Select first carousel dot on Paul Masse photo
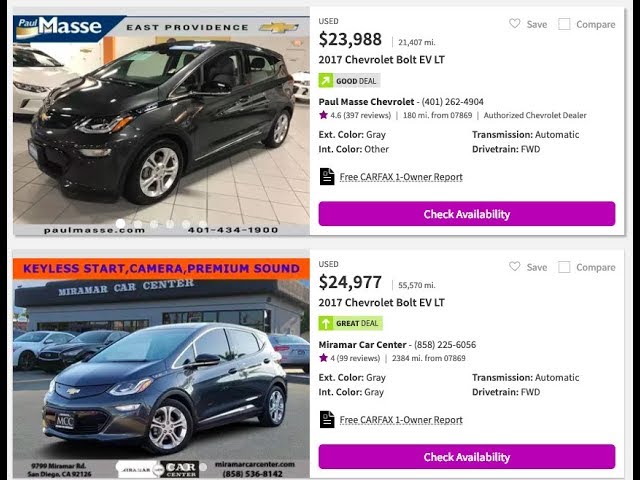 (120, 223)
